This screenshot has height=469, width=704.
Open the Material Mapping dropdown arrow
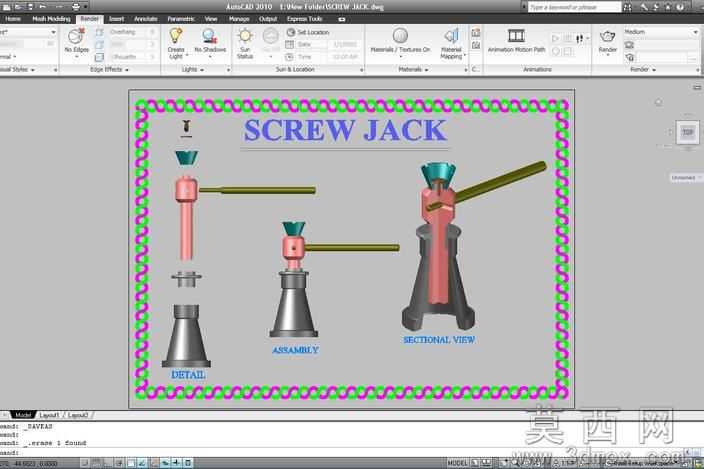click(465, 56)
